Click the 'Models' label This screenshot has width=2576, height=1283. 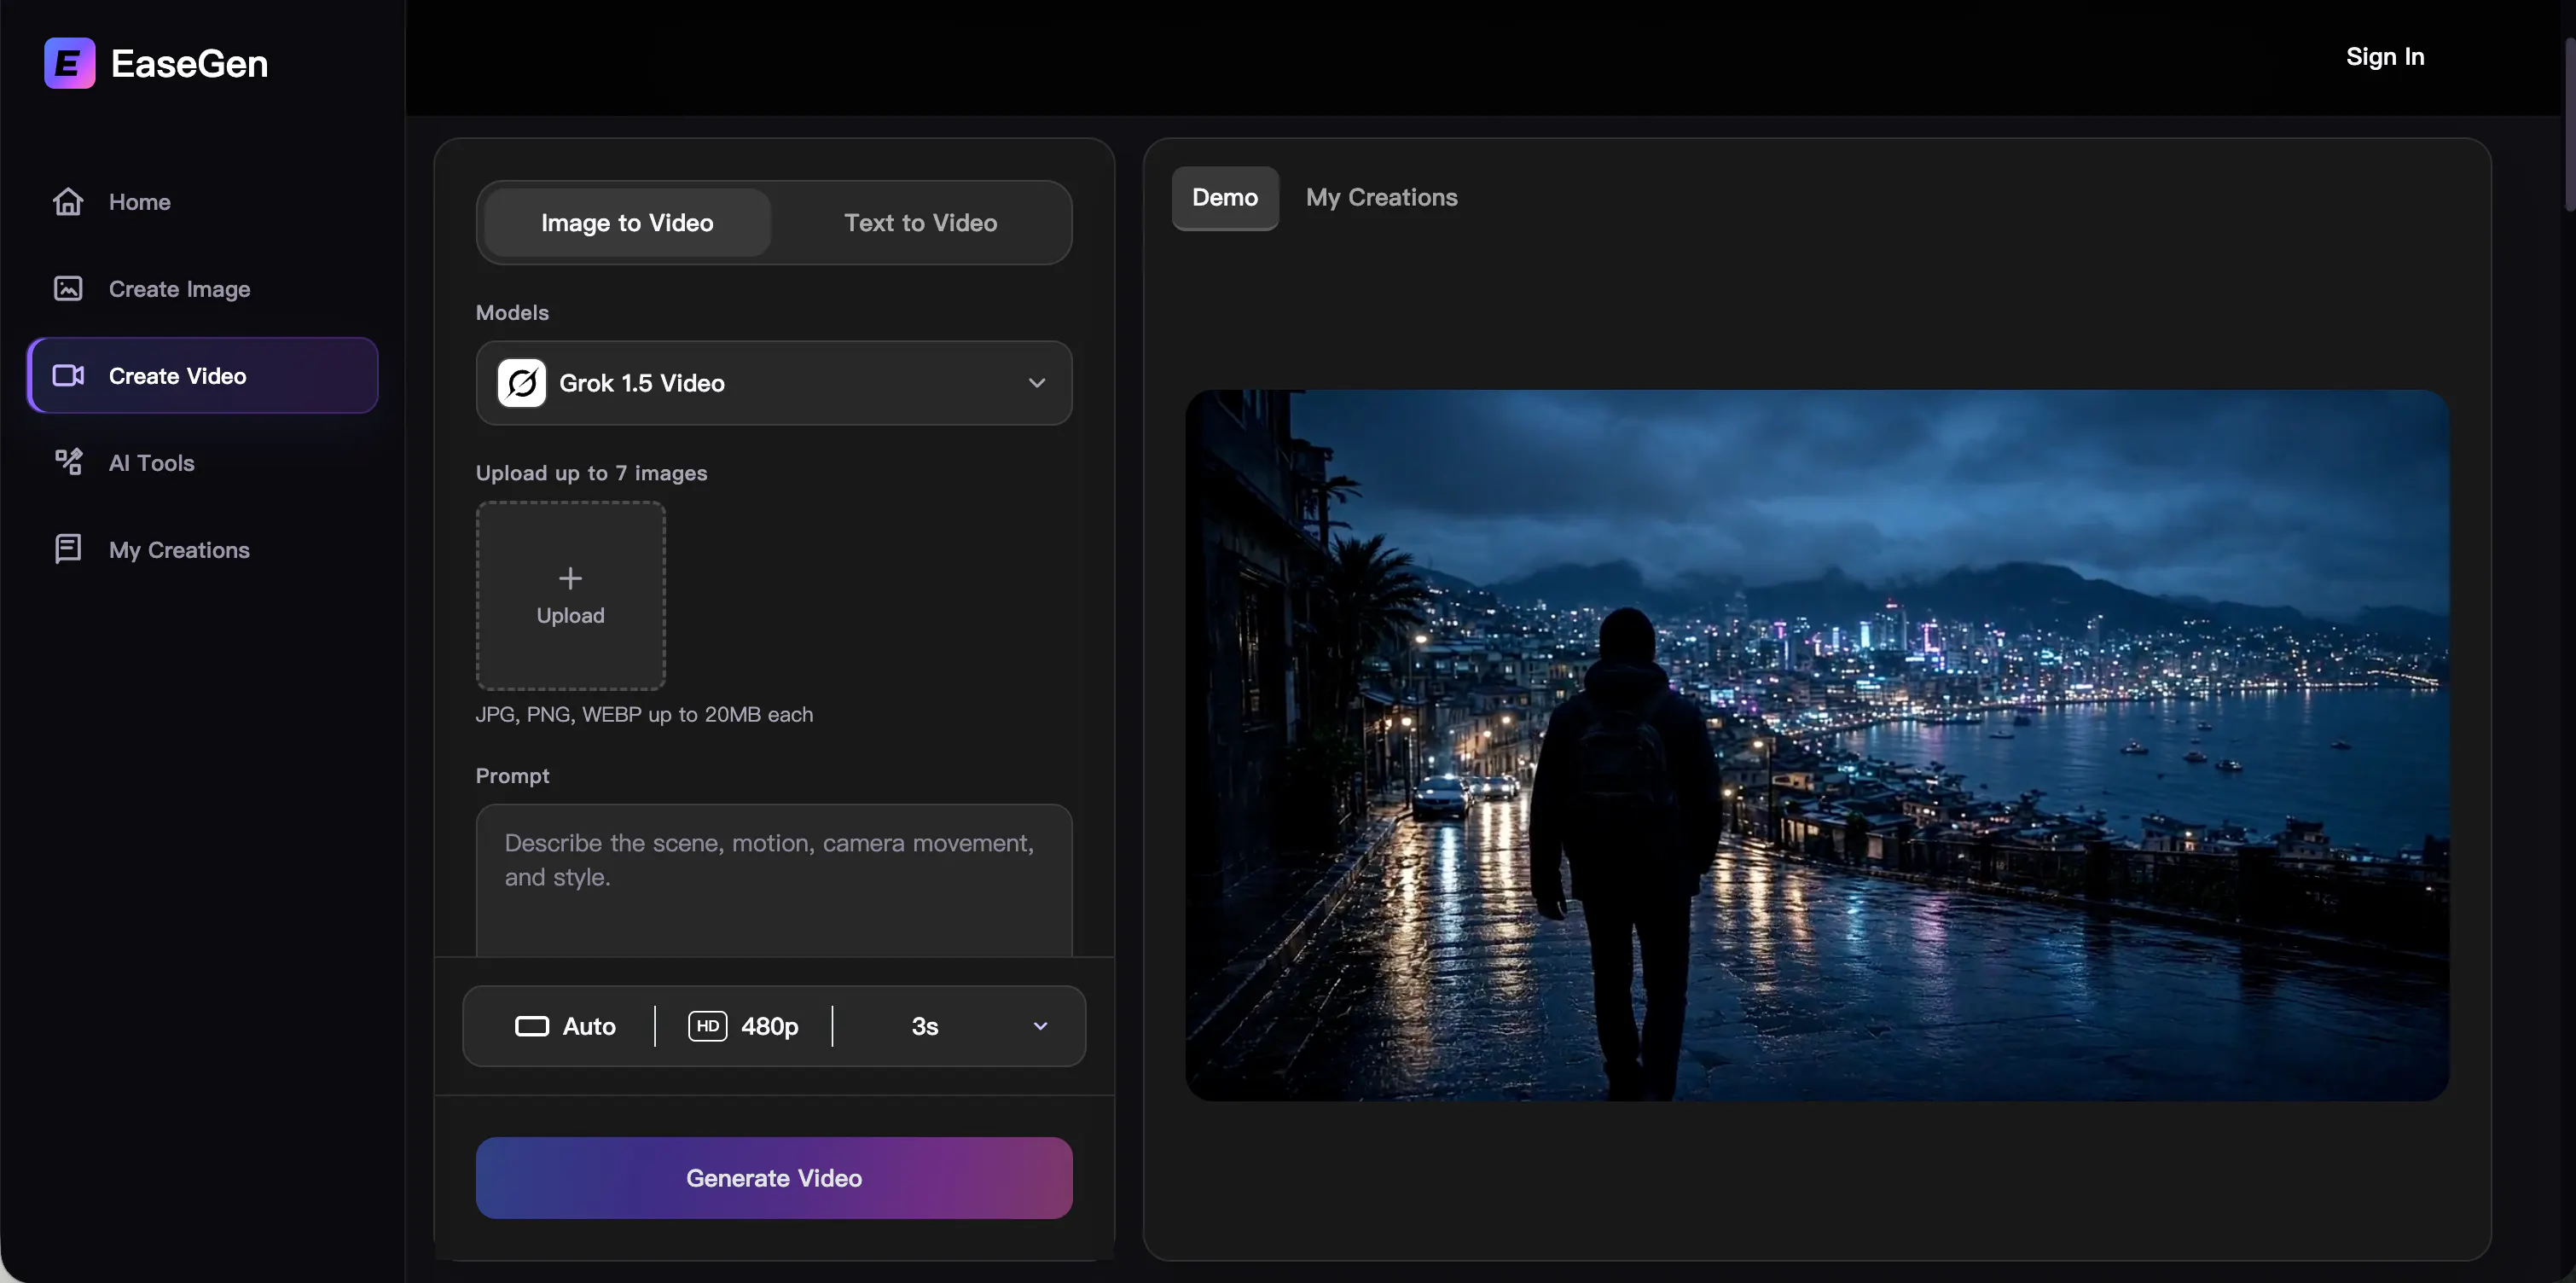(512, 313)
